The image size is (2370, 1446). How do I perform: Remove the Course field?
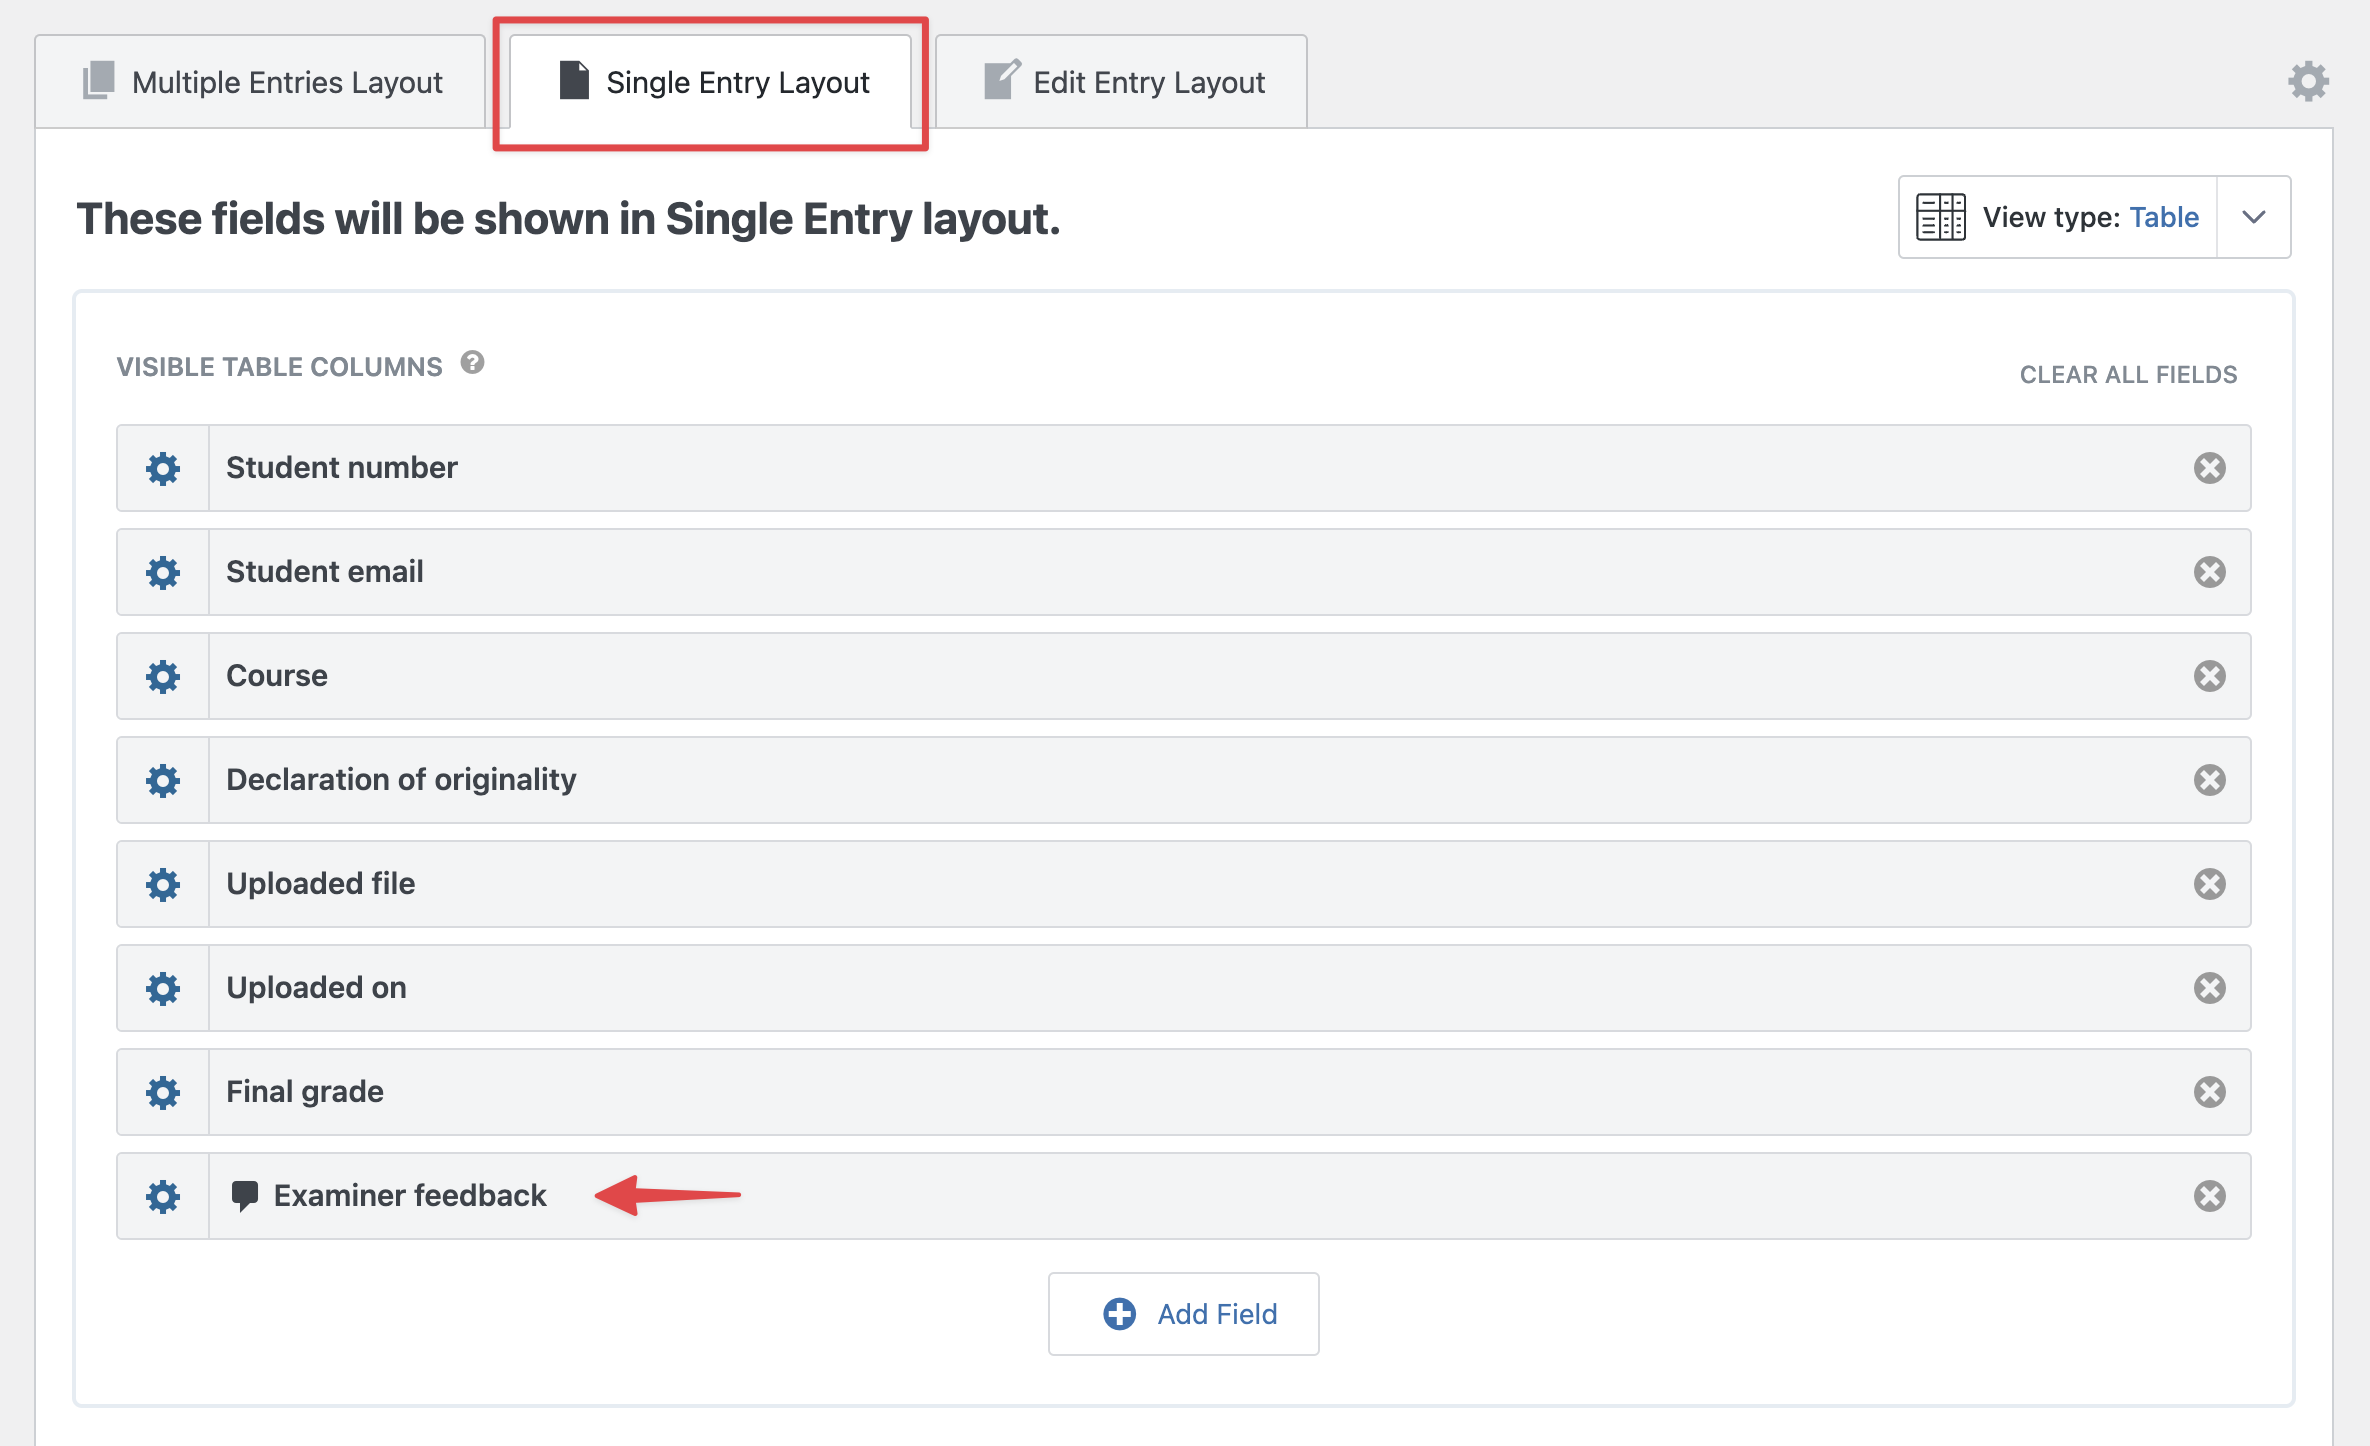coord(2210,676)
